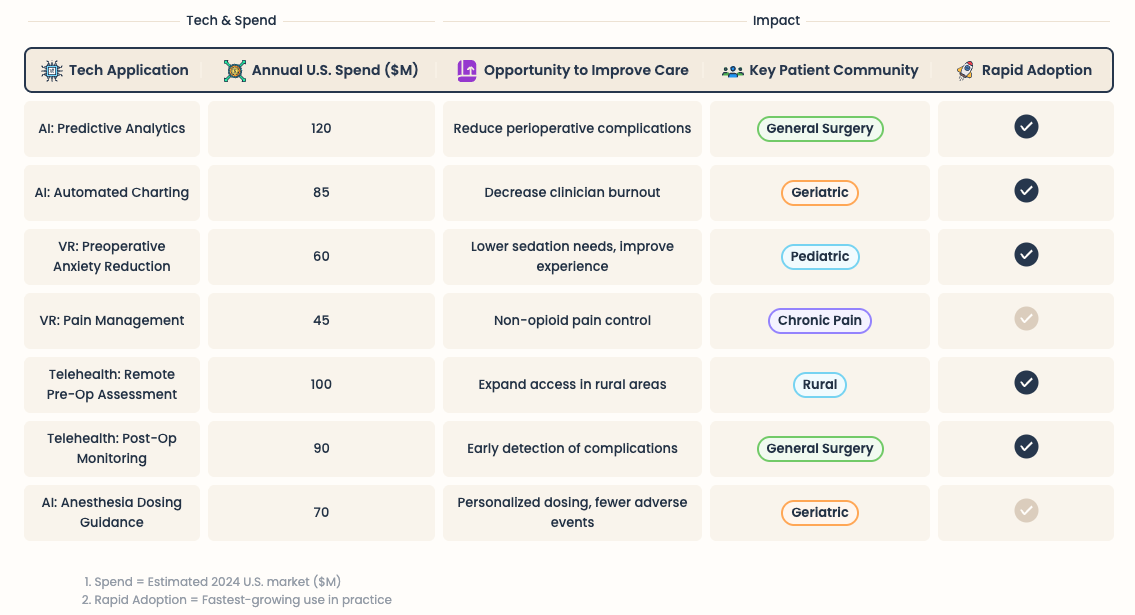Click the Remote Pre-Op Assessment adoption checkmark

pyautogui.click(x=1026, y=383)
